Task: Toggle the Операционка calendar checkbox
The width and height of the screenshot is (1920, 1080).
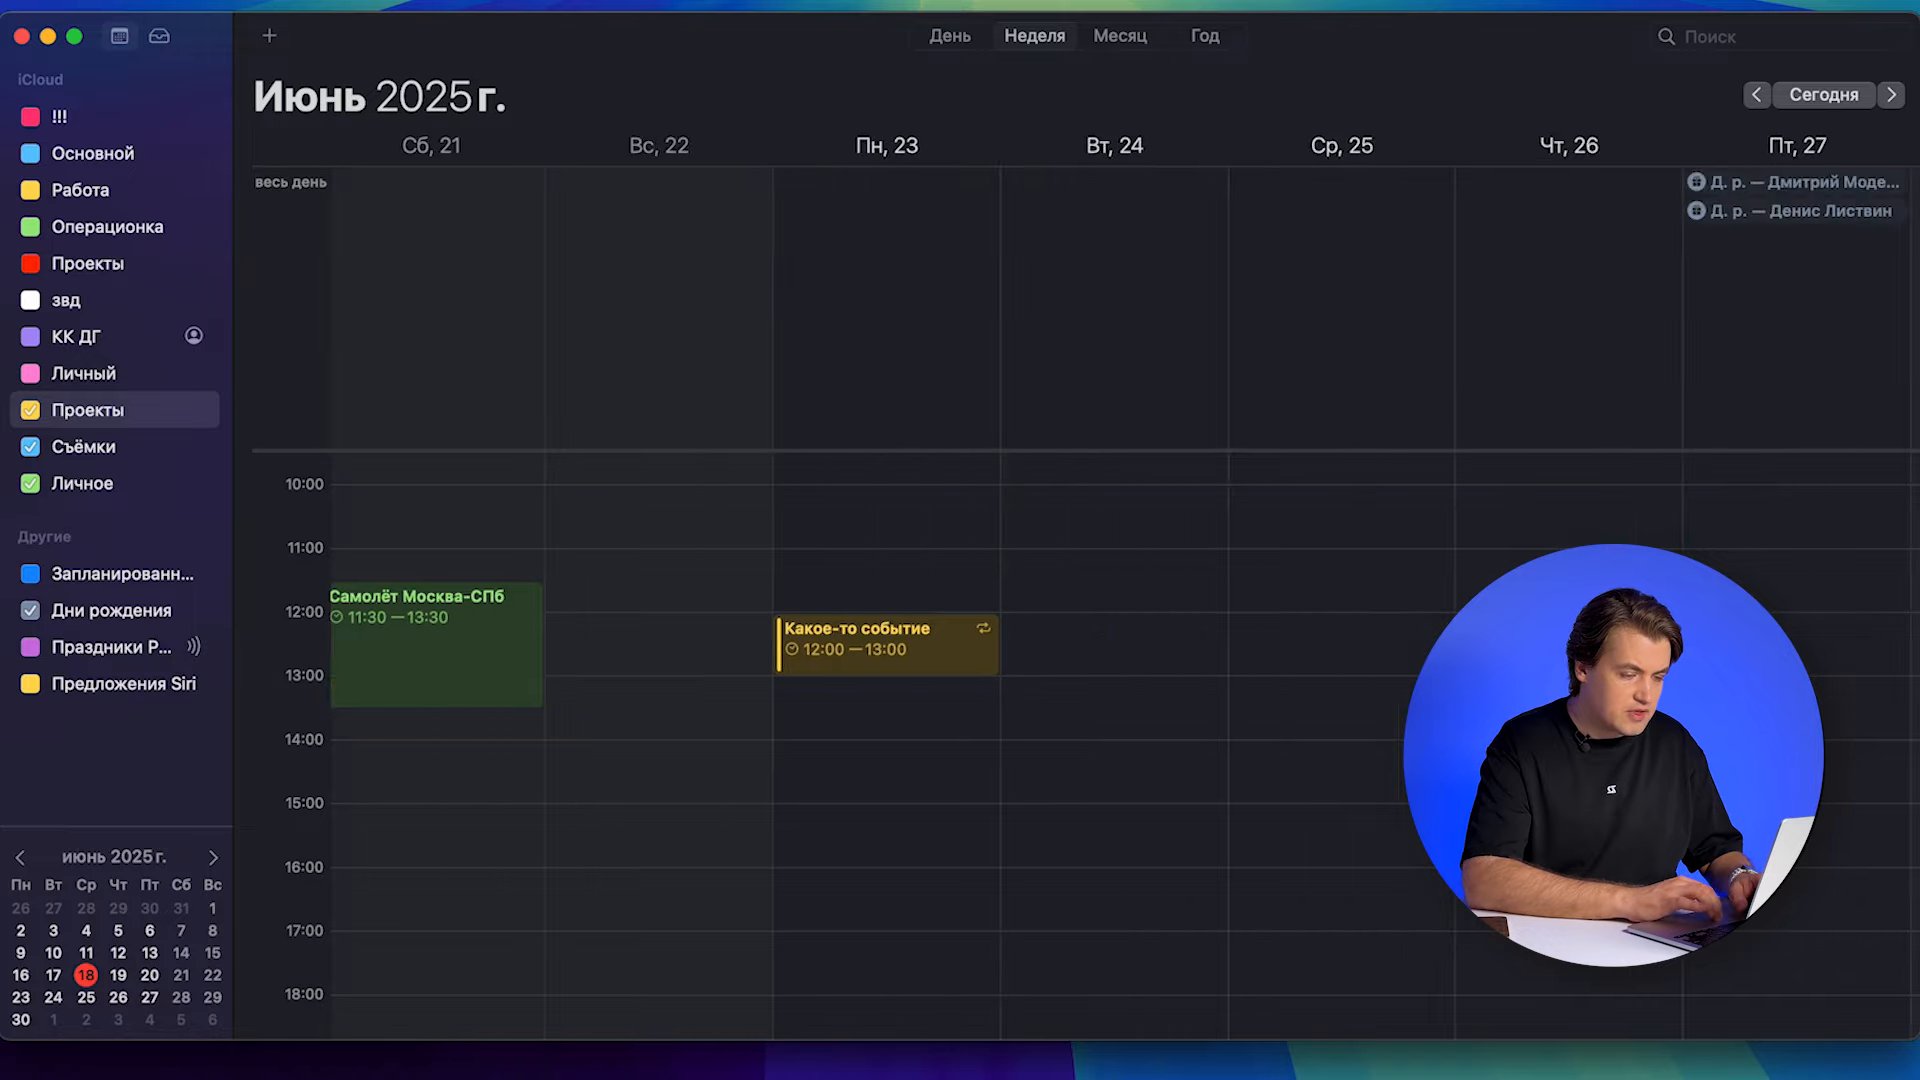Action: [x=31, y=227]
